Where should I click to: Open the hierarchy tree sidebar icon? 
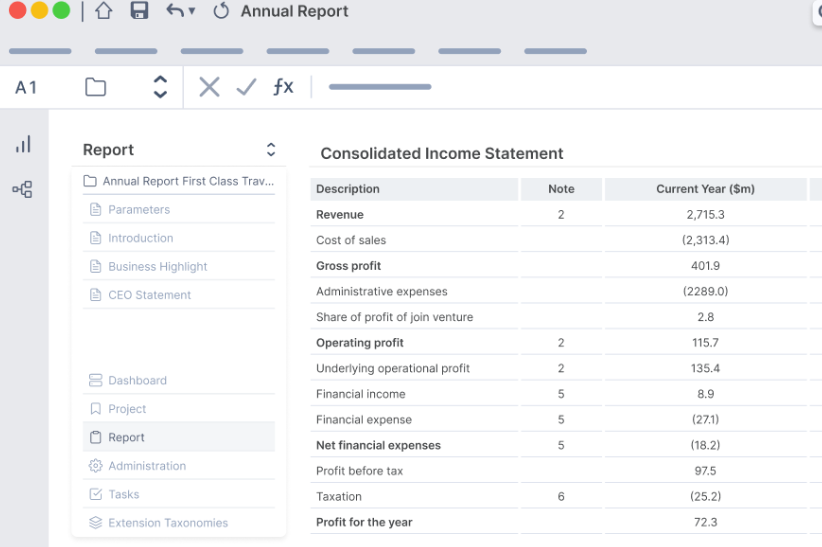pos(23,189)
